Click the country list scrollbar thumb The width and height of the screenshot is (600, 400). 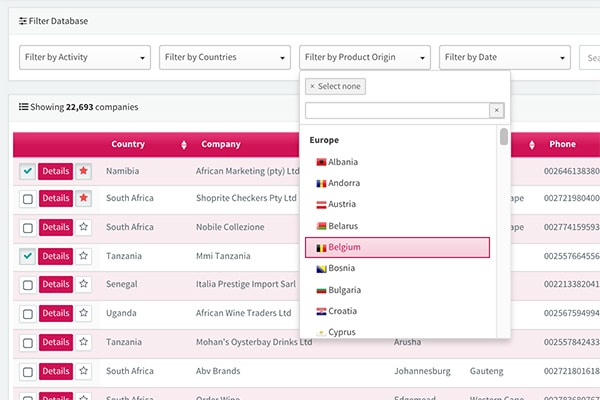(x=504, y=136)
